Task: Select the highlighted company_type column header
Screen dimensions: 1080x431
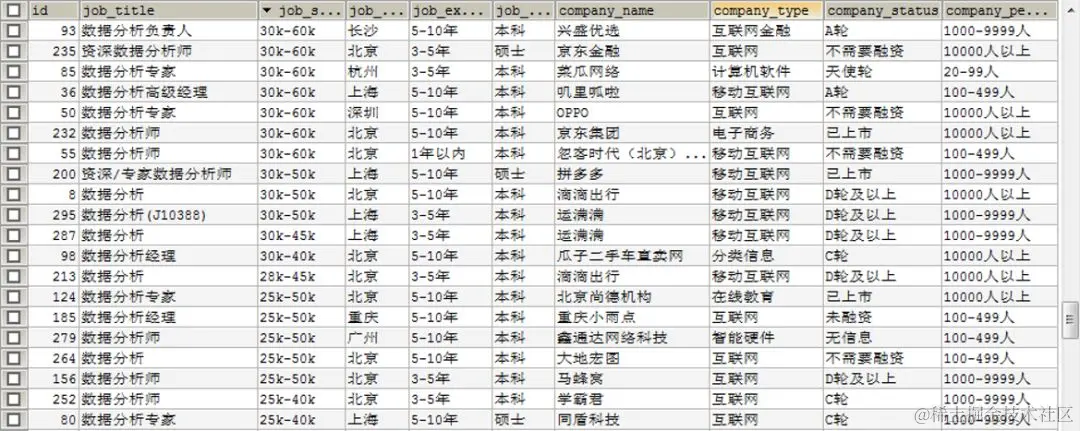Action: (x=767, y=10)
